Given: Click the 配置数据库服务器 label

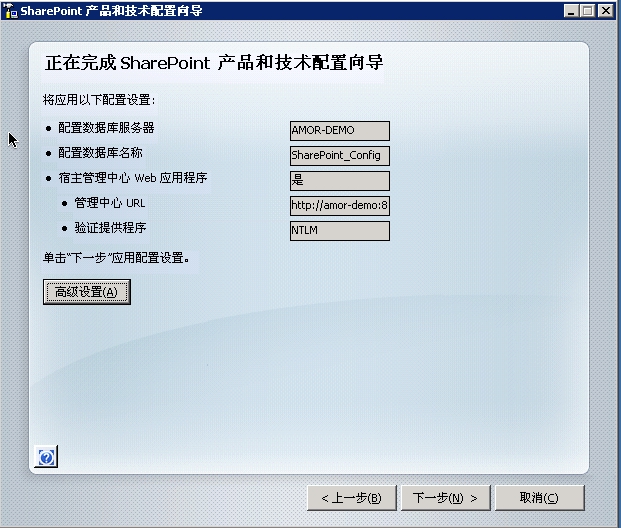Looking at the screenshot, I should pyautogui.click(x=106, y=128).
